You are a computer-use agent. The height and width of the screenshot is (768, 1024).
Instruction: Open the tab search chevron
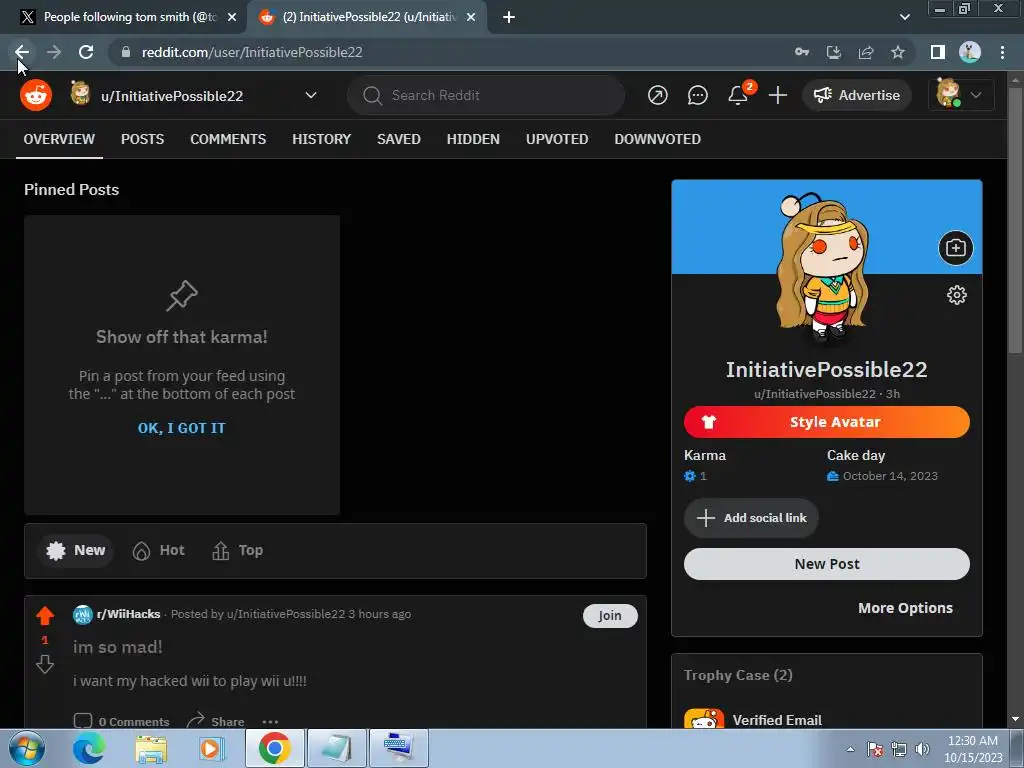(x=904, y=17)
